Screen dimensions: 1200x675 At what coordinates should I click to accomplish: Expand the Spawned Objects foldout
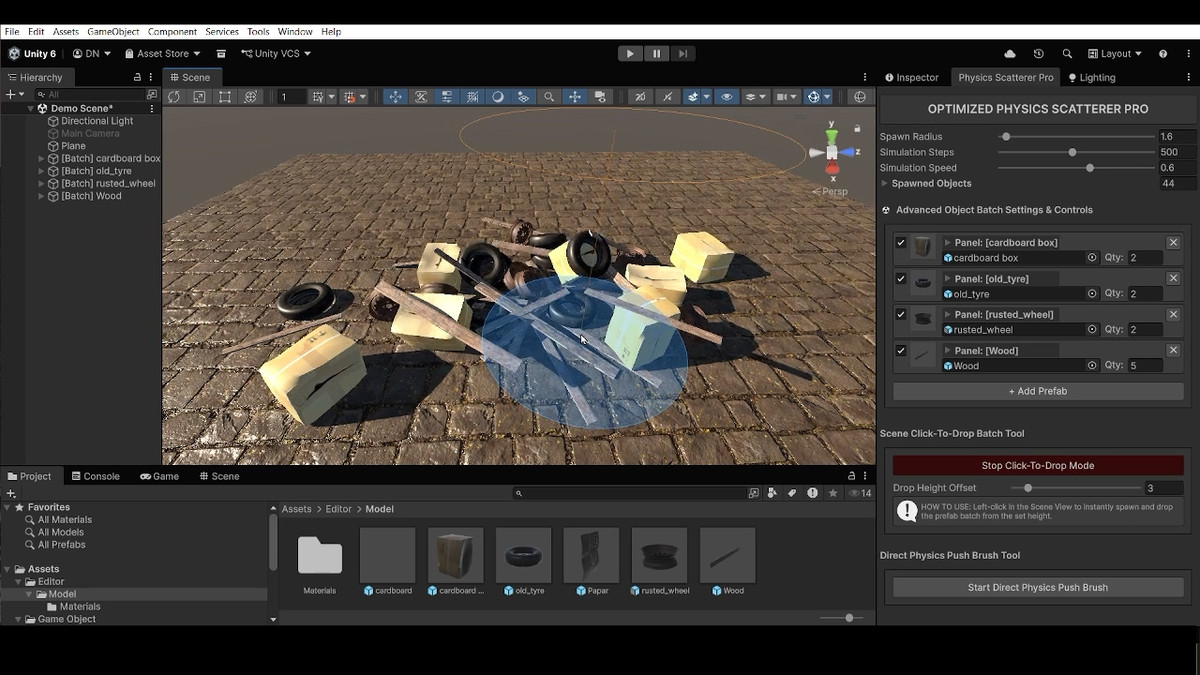[884, 184]
